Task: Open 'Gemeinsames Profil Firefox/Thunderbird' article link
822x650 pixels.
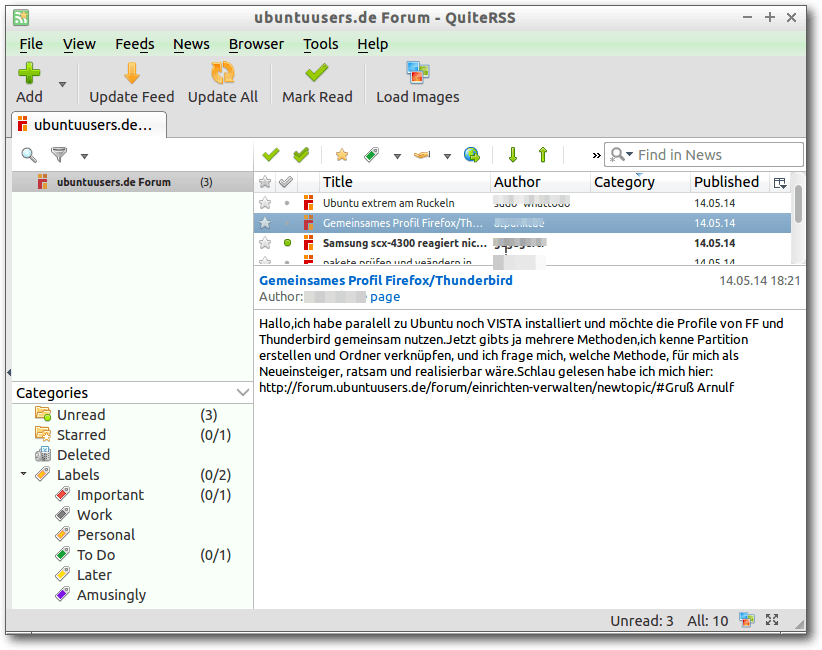Action: click(386, 280)
